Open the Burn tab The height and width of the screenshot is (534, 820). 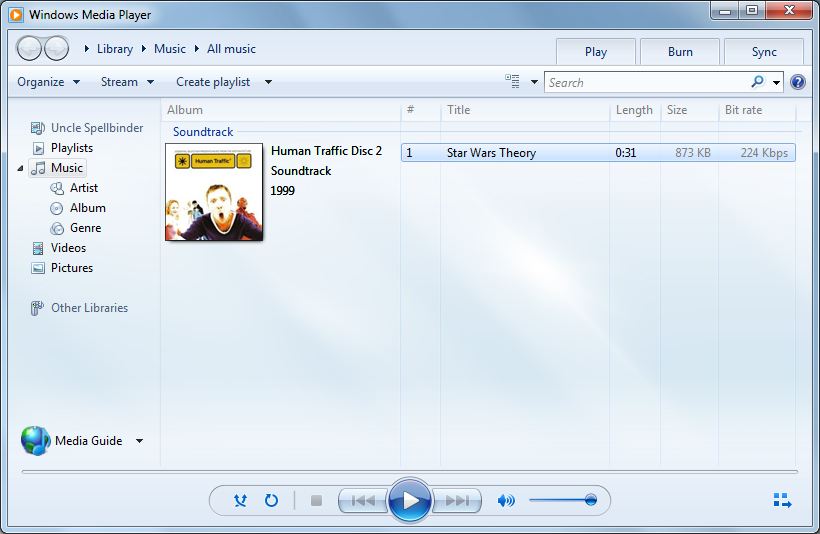click(680, 52)
